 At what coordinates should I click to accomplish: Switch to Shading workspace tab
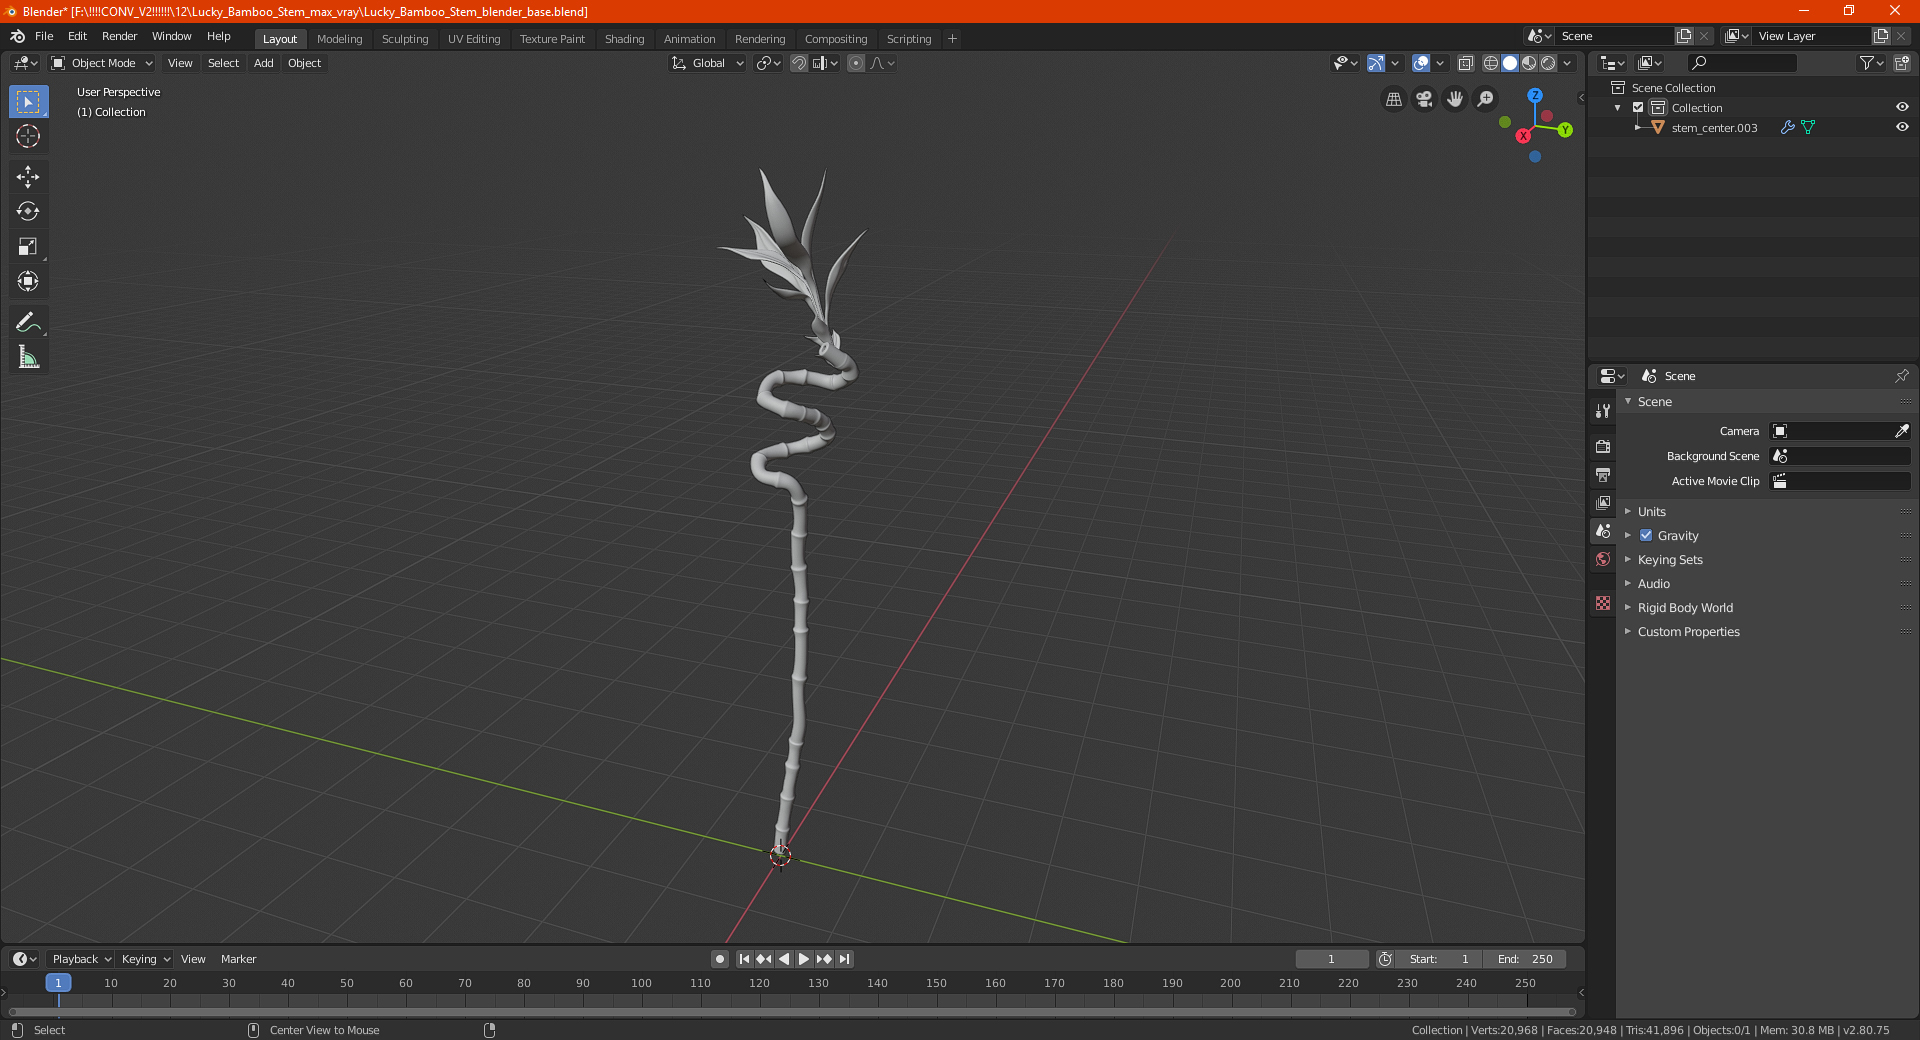[x=624, y=39]
